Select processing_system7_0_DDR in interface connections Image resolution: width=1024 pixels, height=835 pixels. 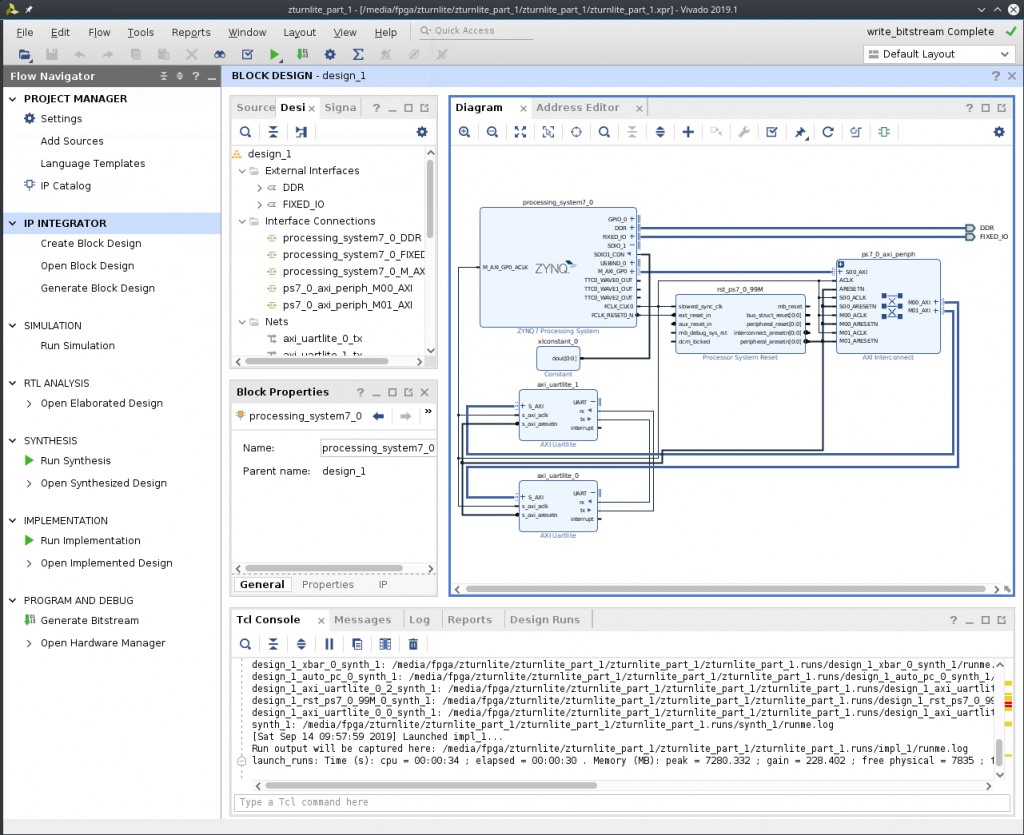click(x=351, y=238)
